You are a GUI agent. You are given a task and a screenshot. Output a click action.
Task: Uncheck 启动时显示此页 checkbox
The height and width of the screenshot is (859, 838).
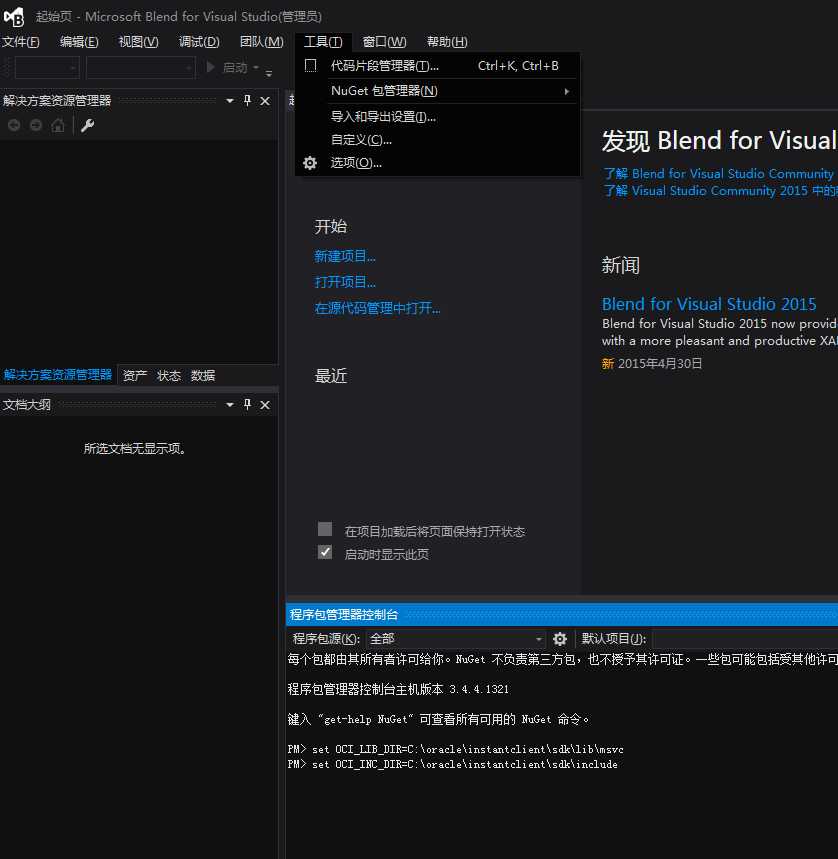[325, 552]
